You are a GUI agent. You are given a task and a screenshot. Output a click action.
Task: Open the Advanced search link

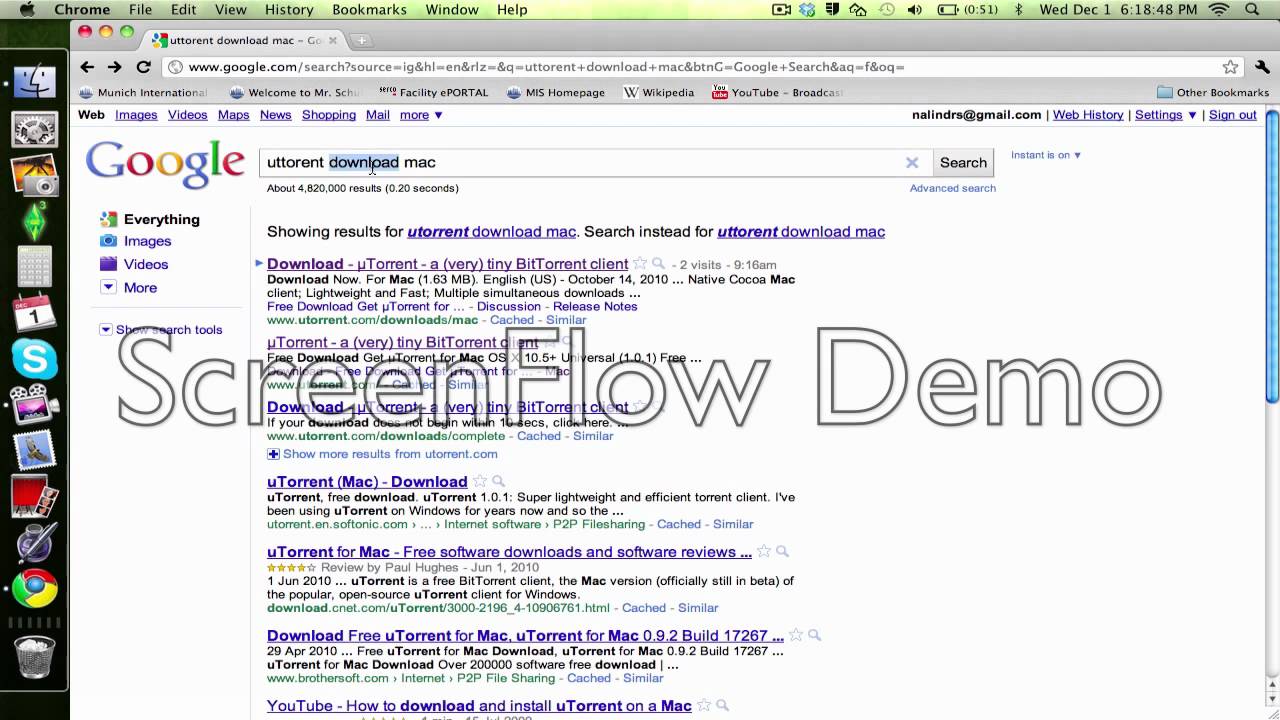(952, 188)
